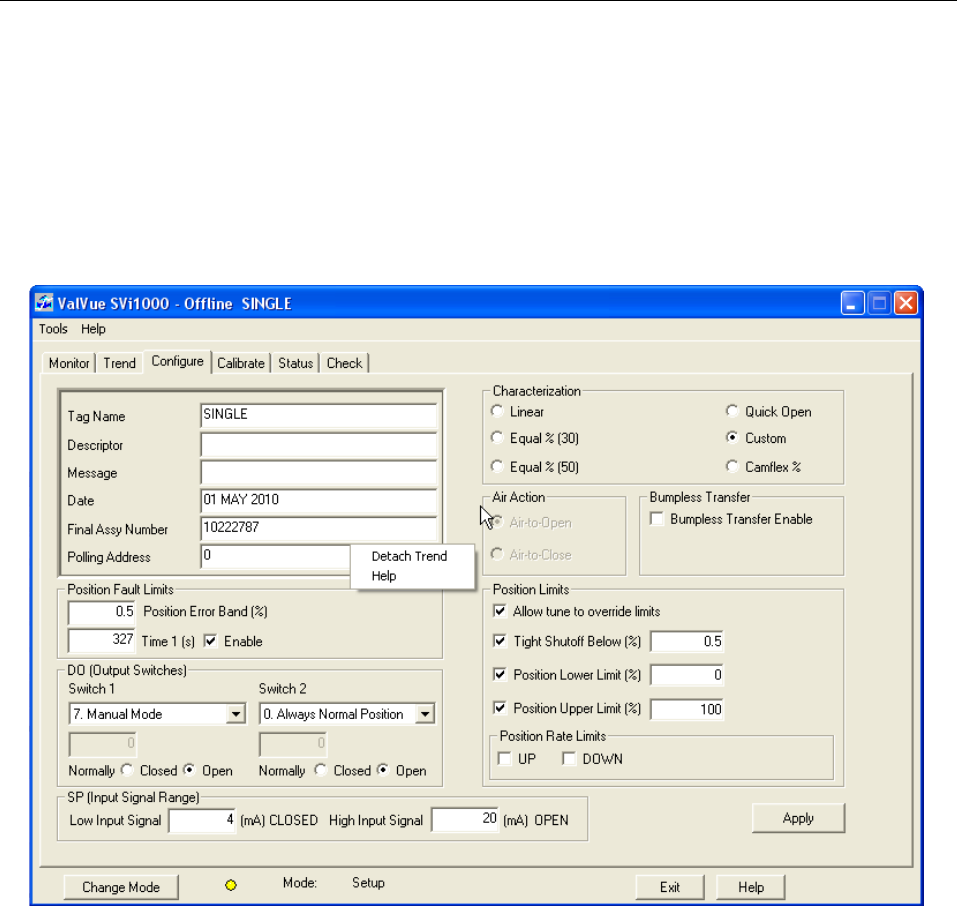
Task: Switch to the Monitor tab
Action: [69, 363]
